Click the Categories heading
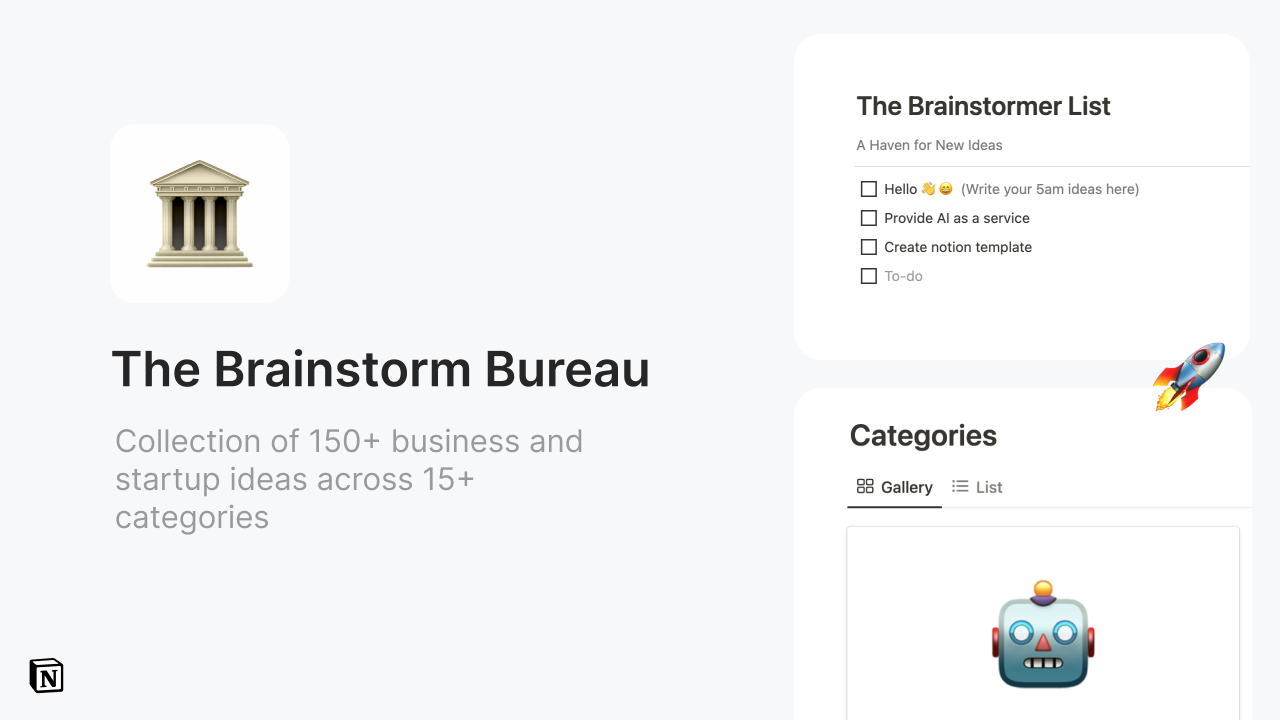1280x720 pixels. (x=922, y=435)
